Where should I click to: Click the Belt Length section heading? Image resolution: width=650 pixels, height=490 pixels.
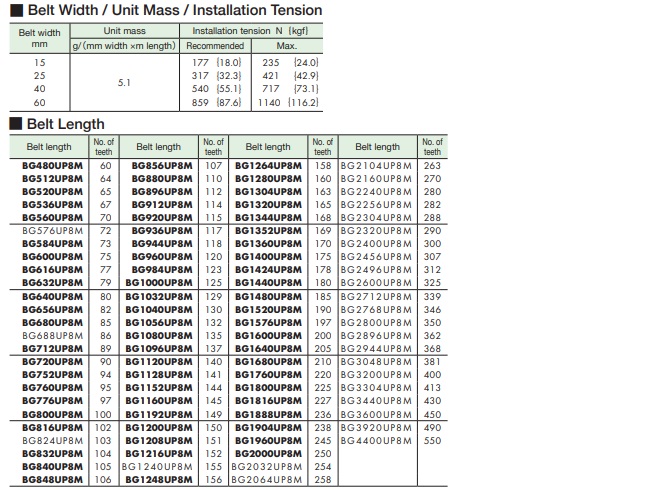(x=57, y=124)
